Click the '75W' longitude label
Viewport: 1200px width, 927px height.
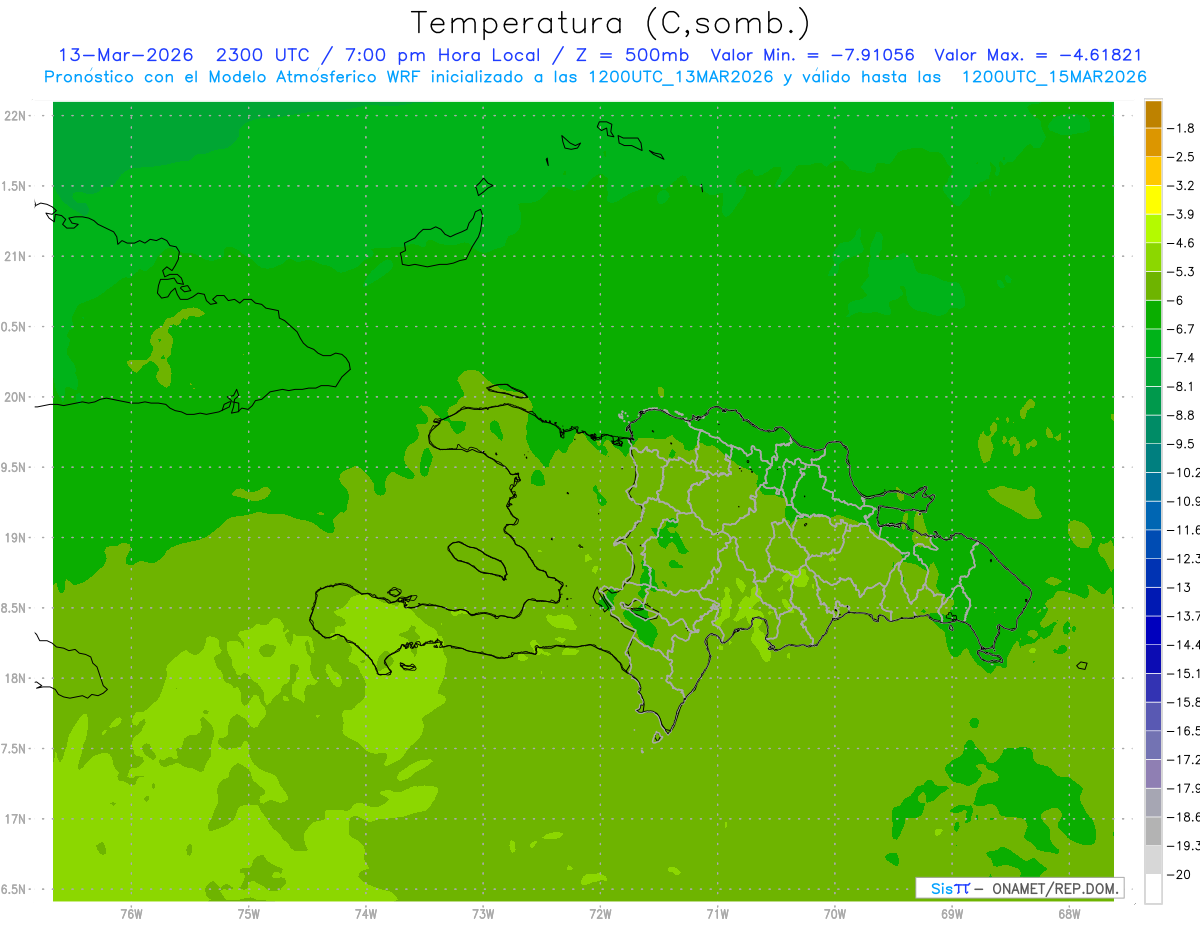248,914
